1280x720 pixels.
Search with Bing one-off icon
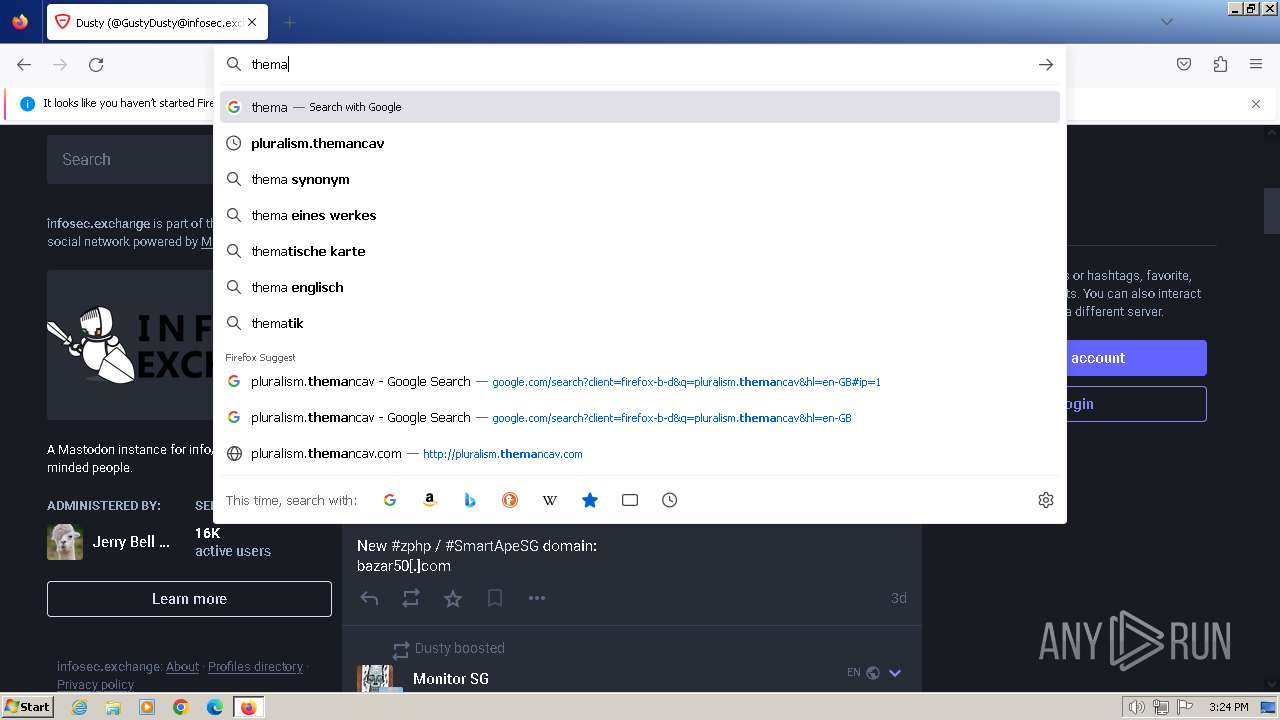(470, 500)
